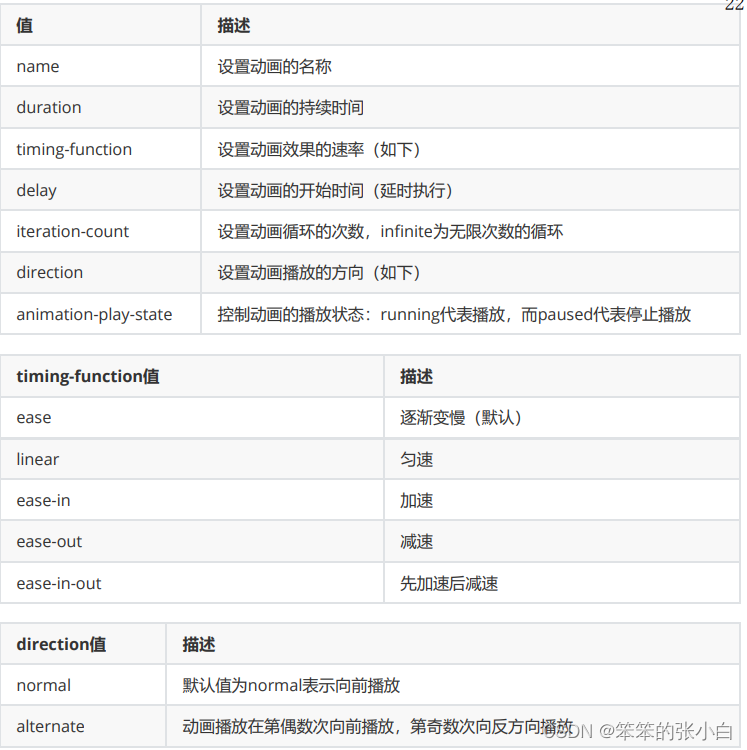Click text '设置动画播放的方向（如下）'
This screenshot has width=747, height=750.
click(x=319, y=273)
